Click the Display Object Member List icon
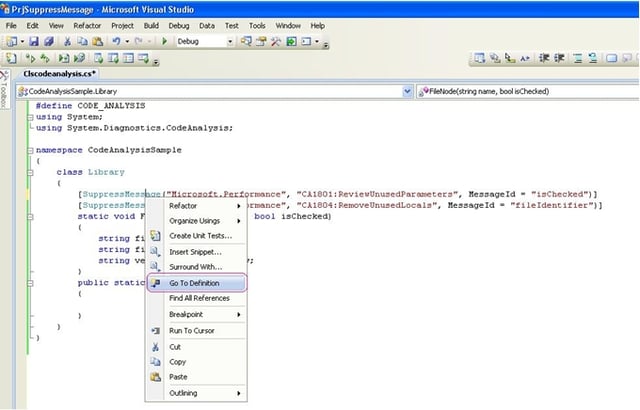640x410 pixels. tap(480, 58)
